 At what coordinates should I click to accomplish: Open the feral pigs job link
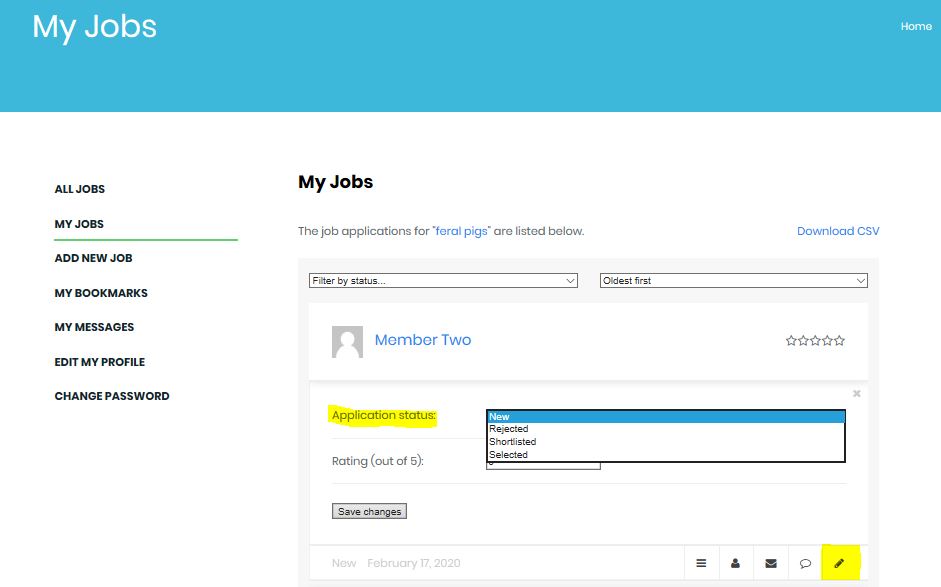pyautogui.click(x=461, y=231)
